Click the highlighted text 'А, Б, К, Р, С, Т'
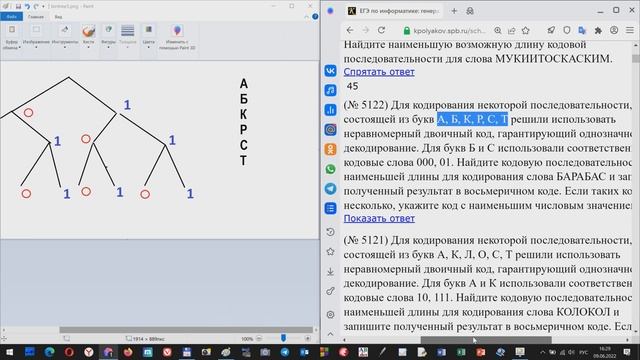Image resolution: width=640 pixels, height=360 pixels. (x=472, y=119)
